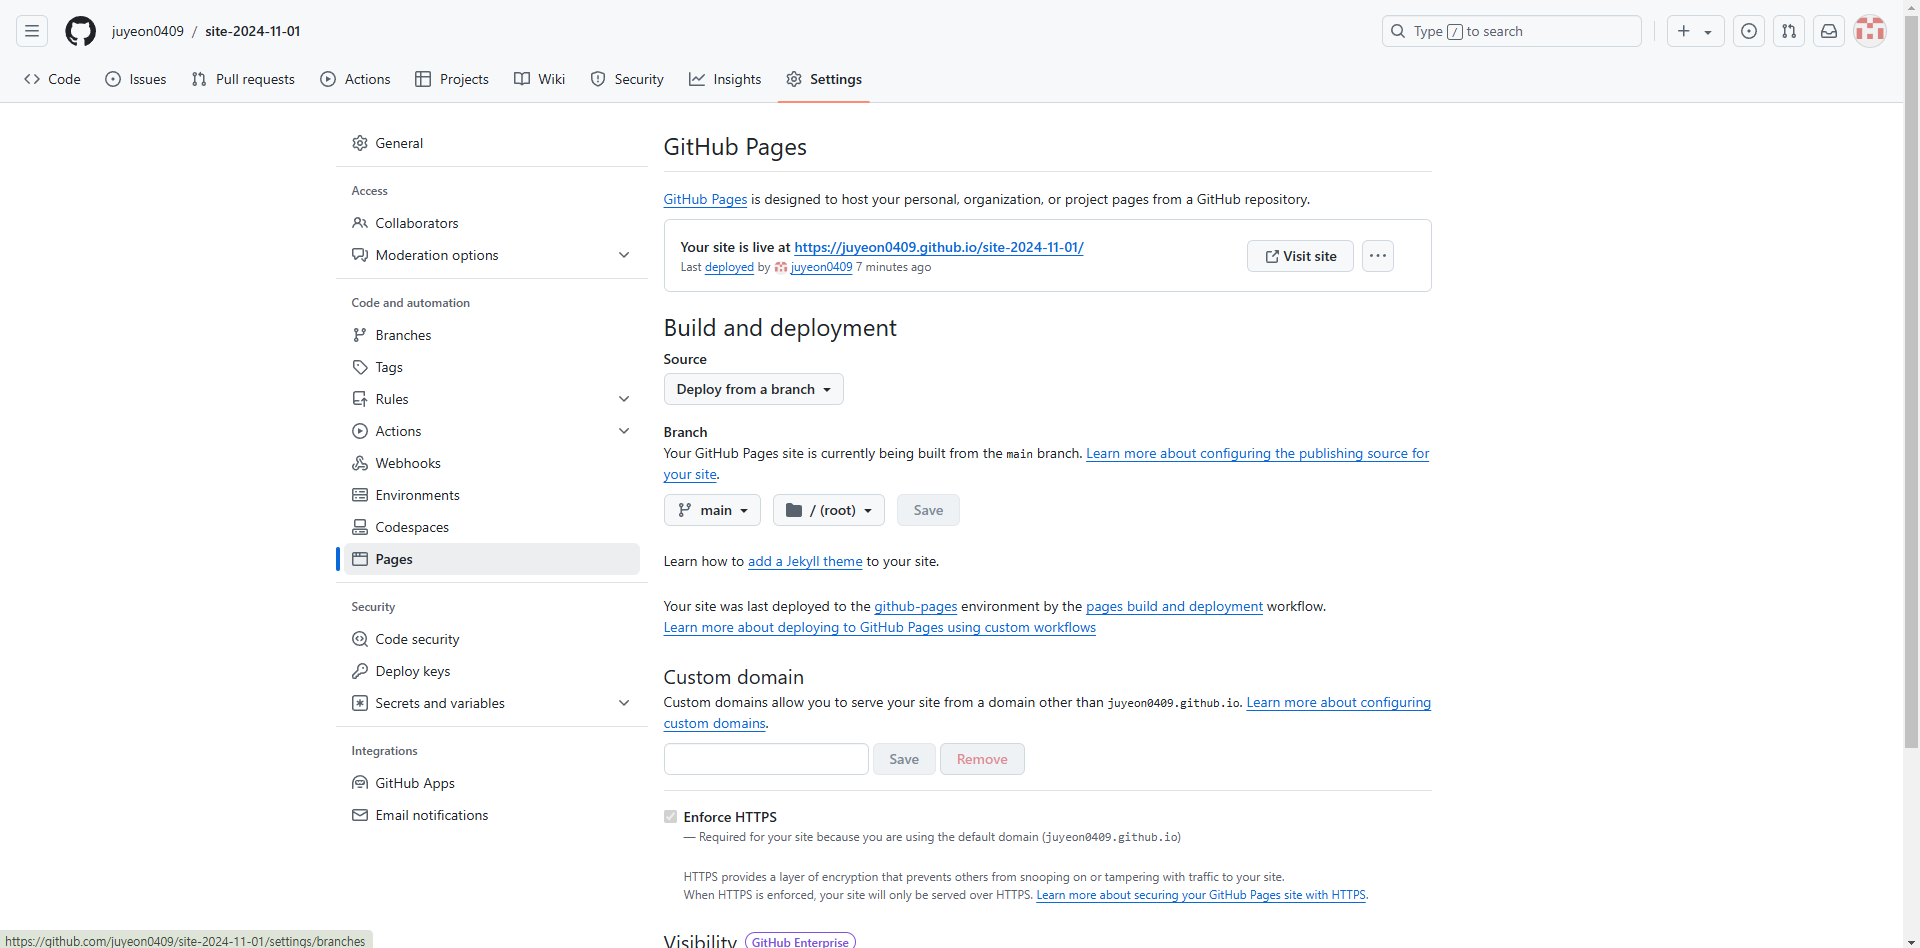Open the pull requests icon in the header
The image size is (1920, 948).
[x=1789, y=31]
